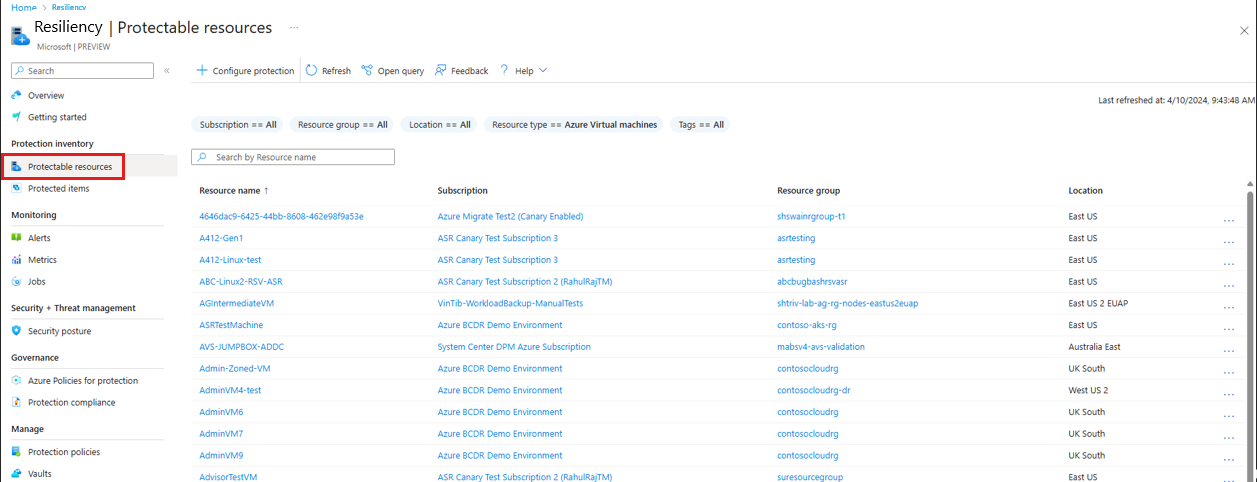Click Home breadcrumb link
This screenshot has height=482, width=1257.
(23, 7)
